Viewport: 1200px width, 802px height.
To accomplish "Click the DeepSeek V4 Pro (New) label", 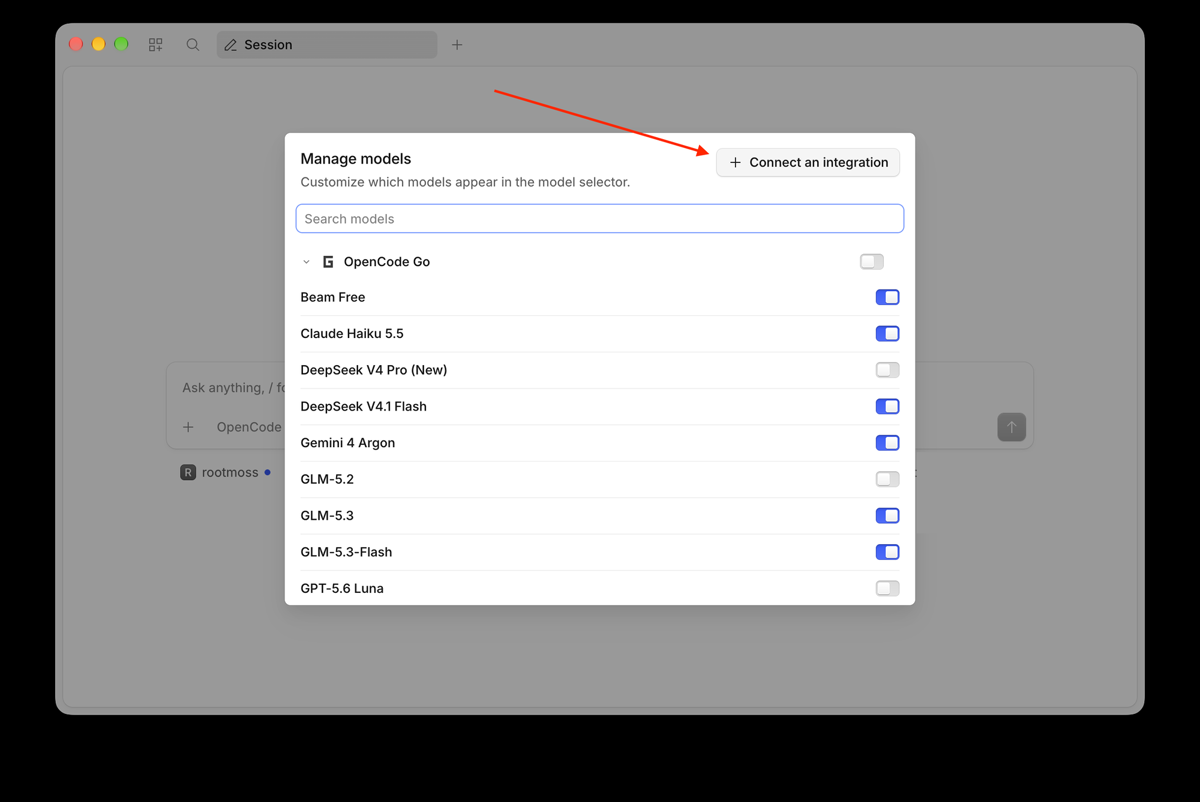I will click(374, 370).
